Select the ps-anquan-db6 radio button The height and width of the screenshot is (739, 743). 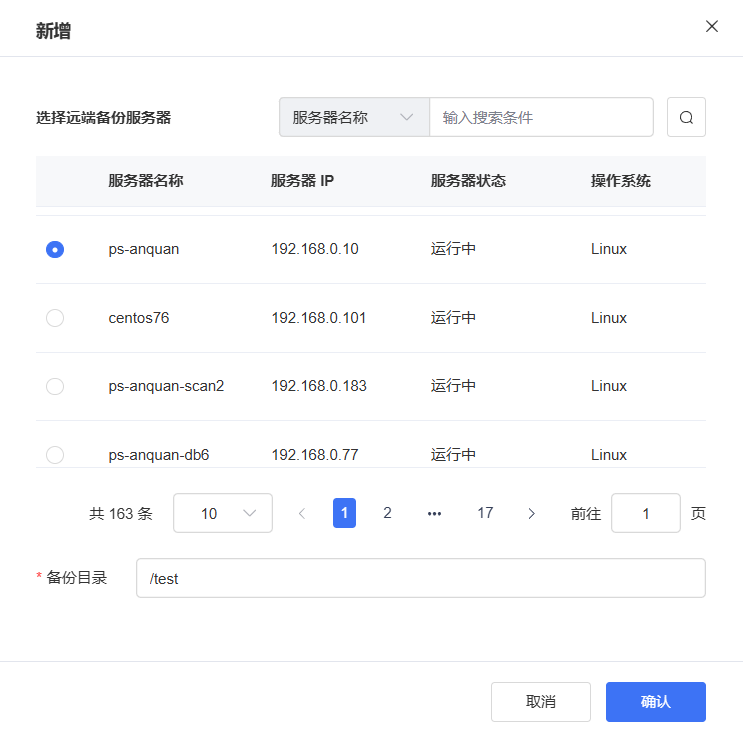click(x=55, y=455)
